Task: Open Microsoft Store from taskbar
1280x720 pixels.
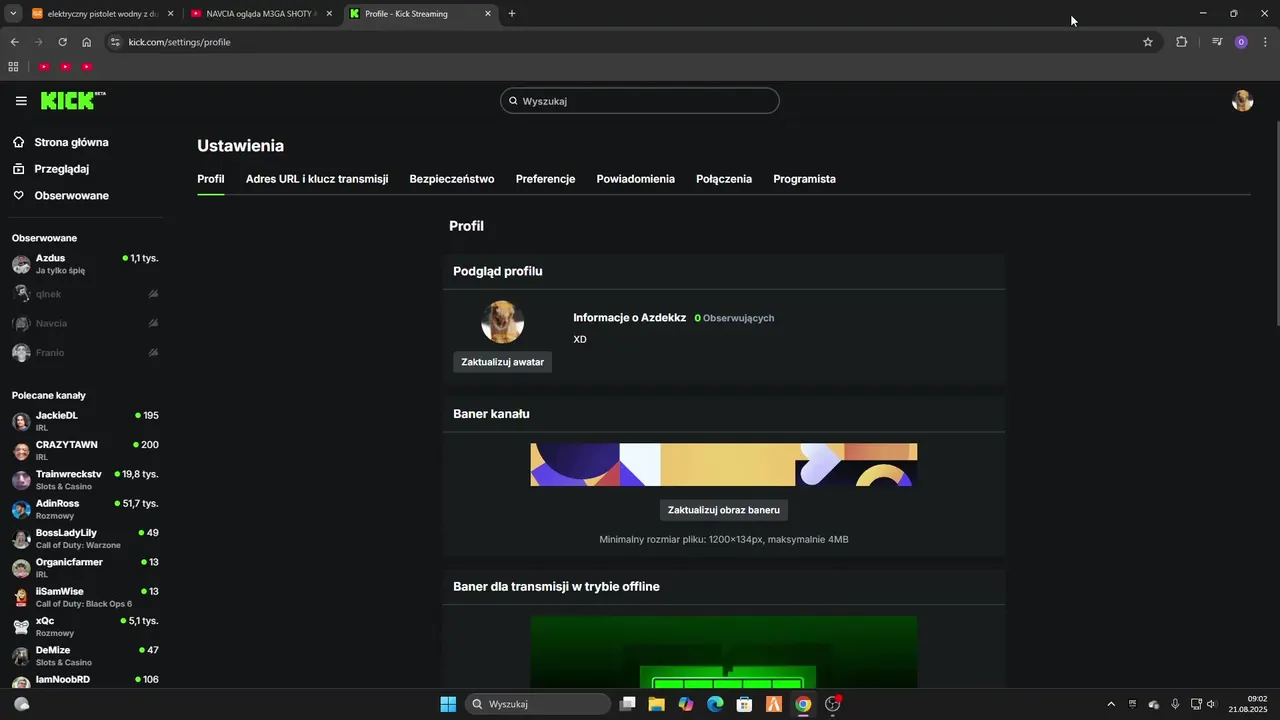Action: (x=744, y=704)
